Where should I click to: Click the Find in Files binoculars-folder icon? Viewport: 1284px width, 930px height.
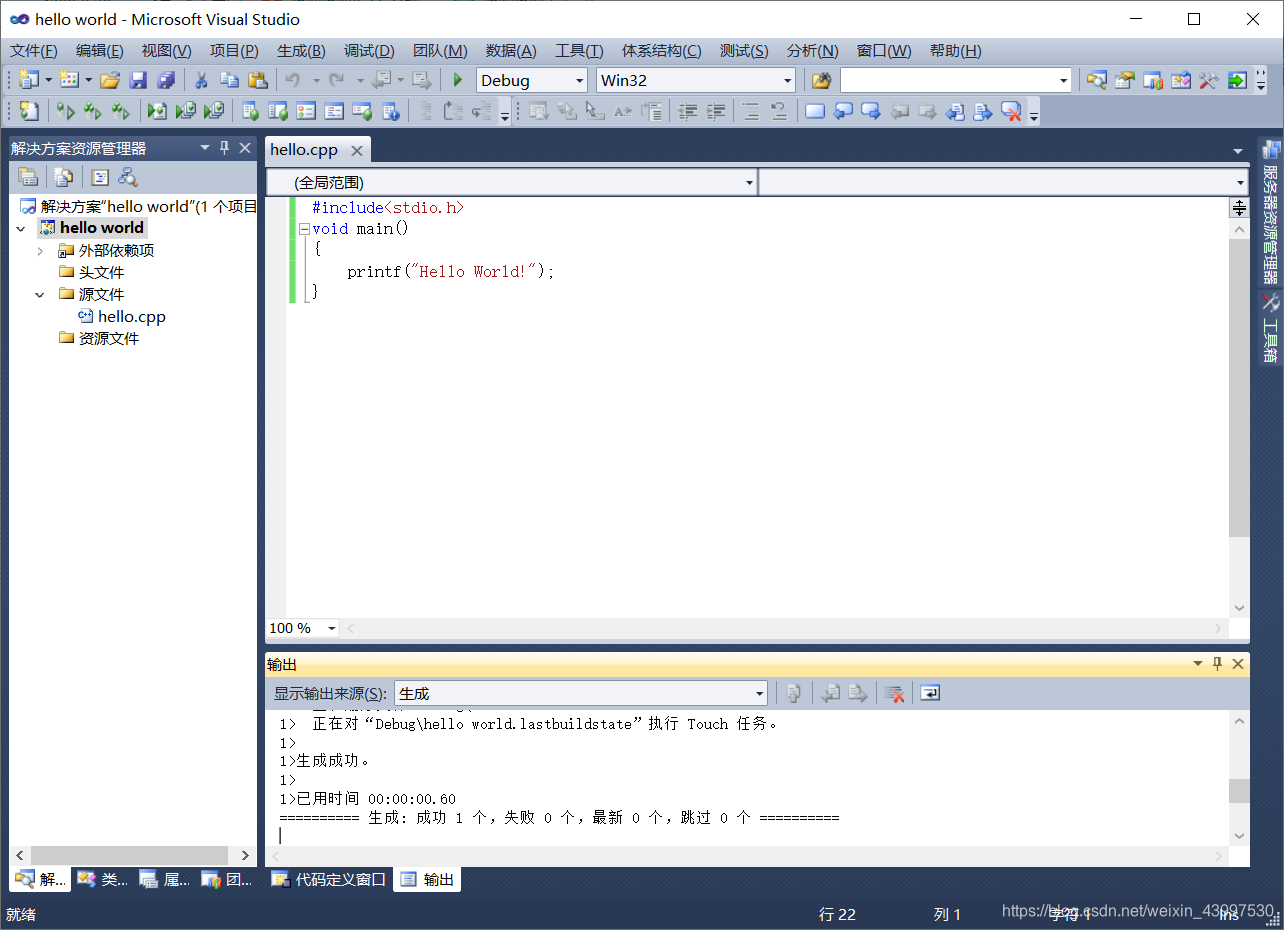[x=821, y=81]
